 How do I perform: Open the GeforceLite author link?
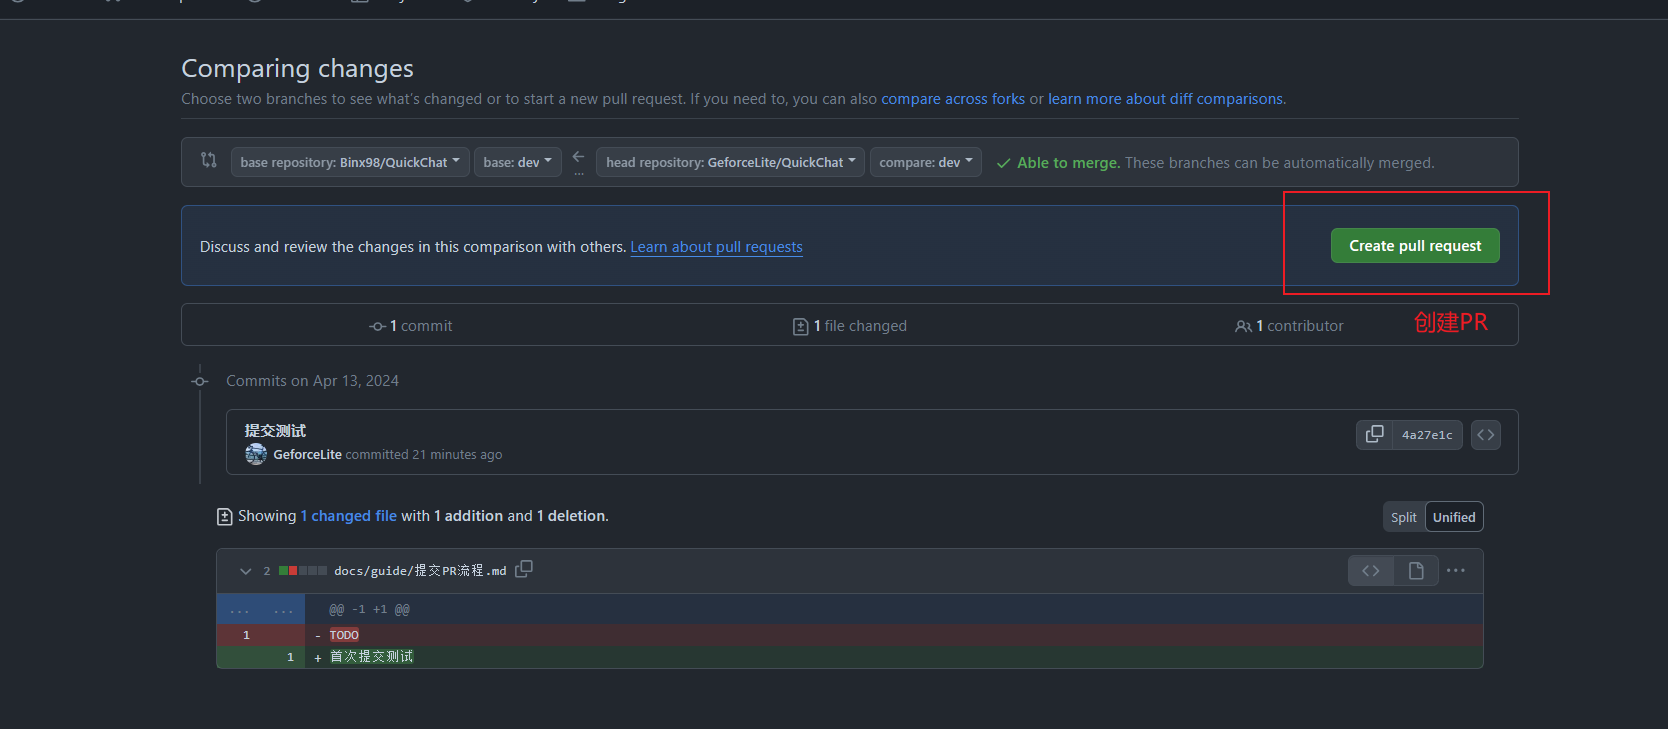click(x=307, y=455)
